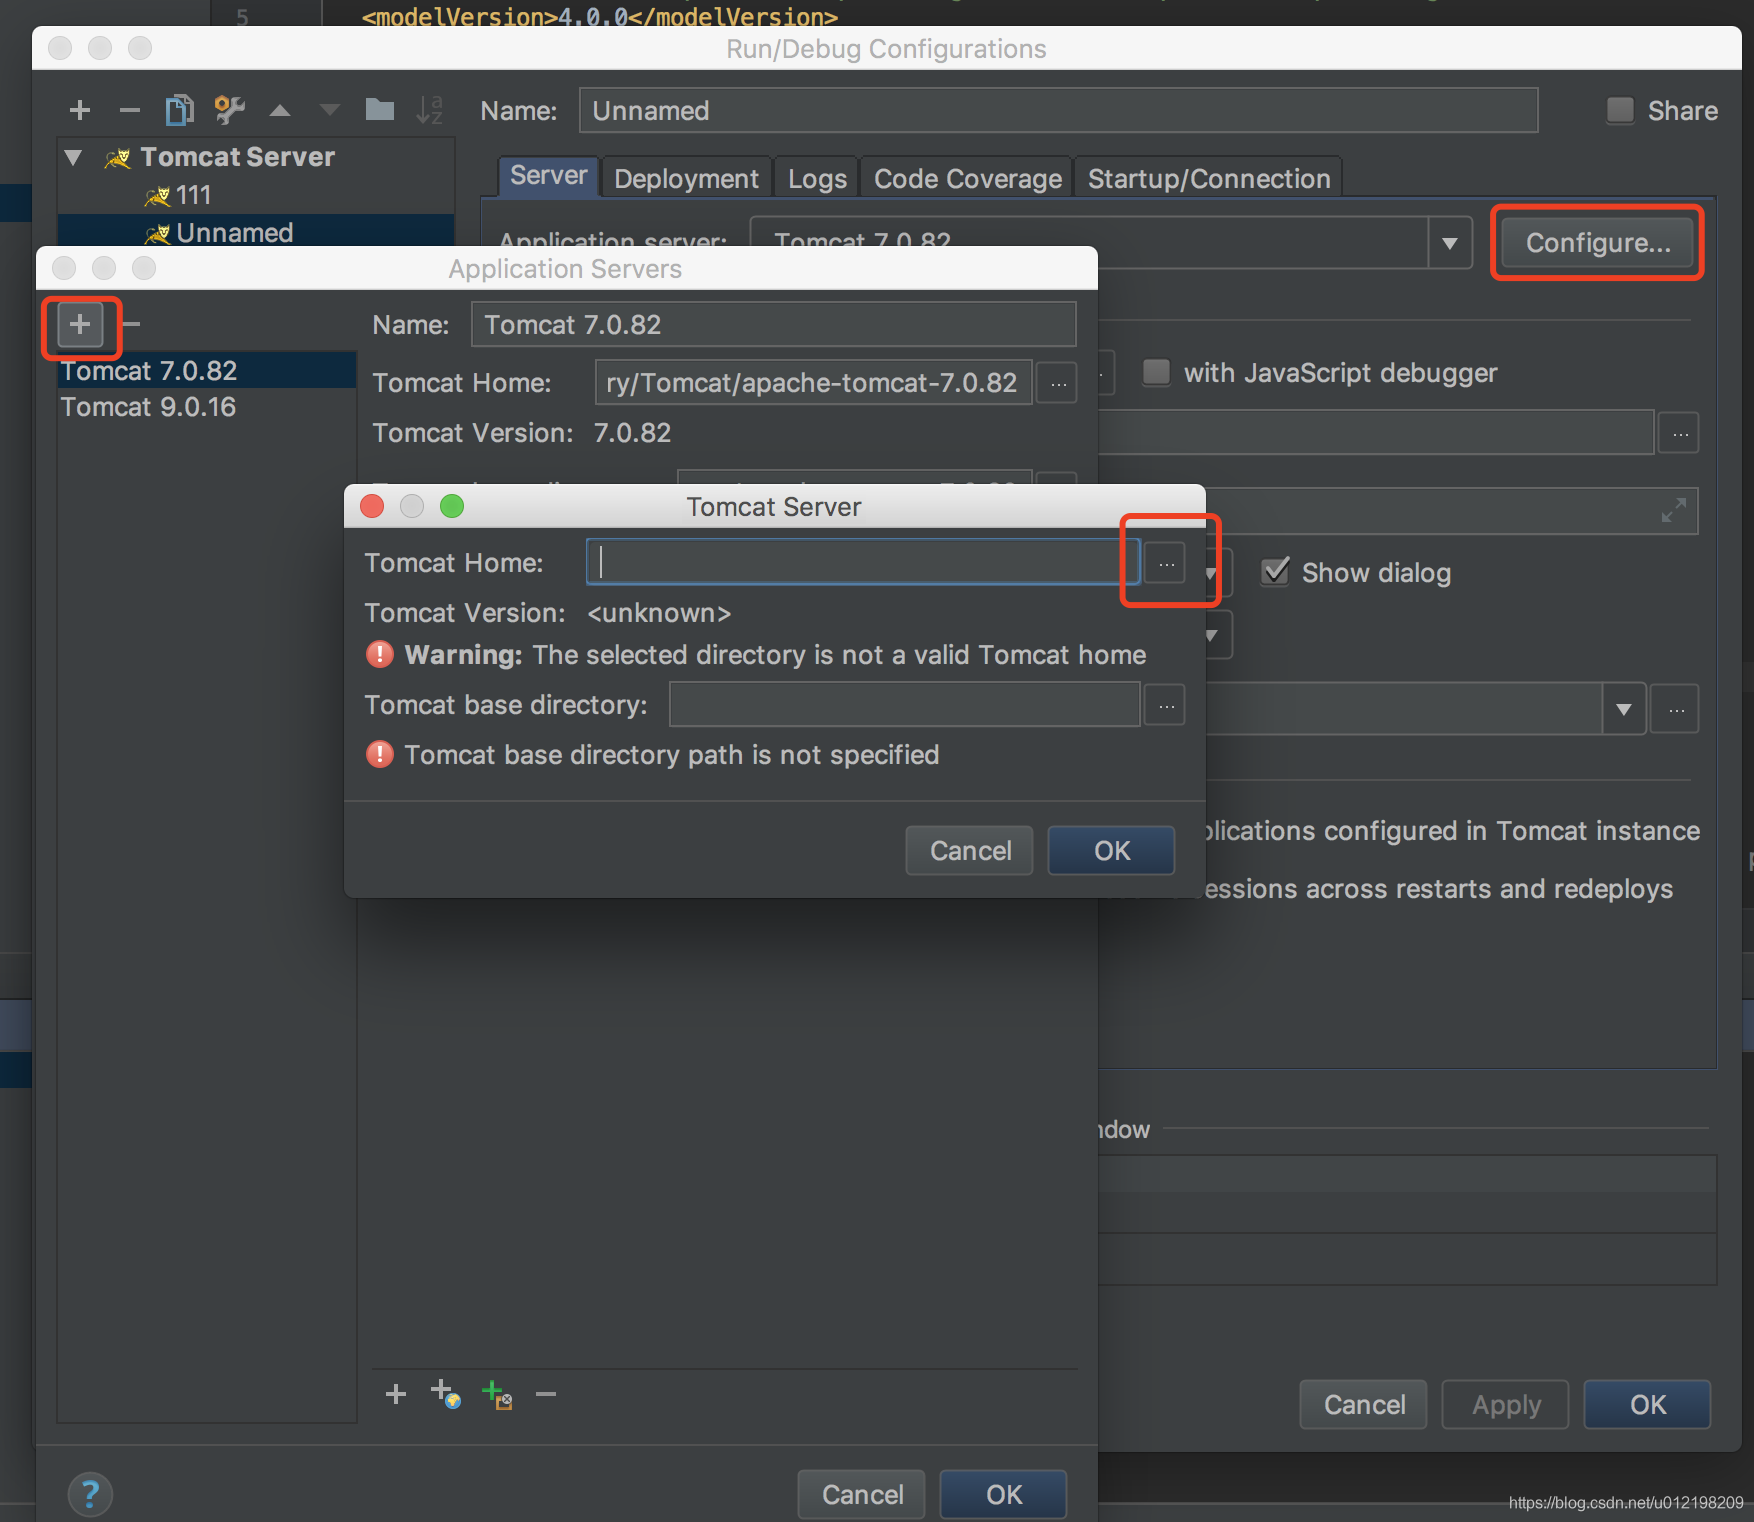Screen dimensions: 1754x1522
Task: Enable with JavaScript debugger checkbox
Action: tap(1156, 372)
